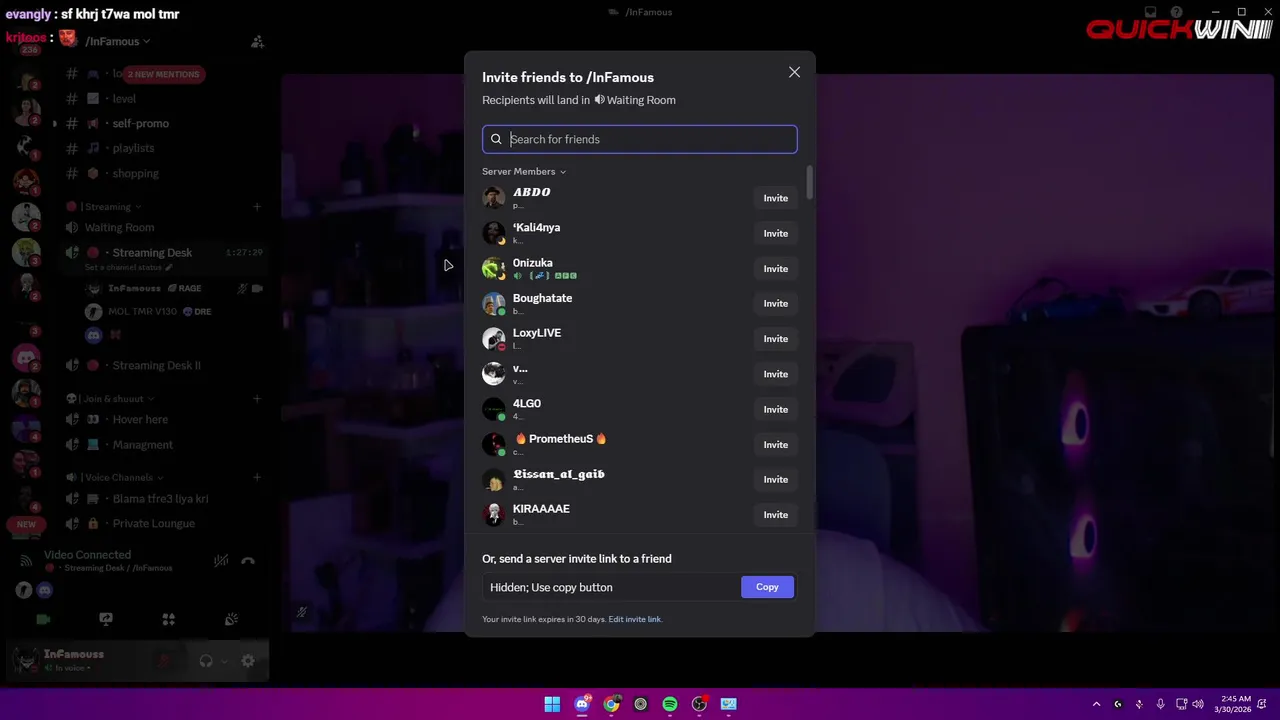Toggle noise suppression icon
Viewport: 1280px width, 720px height.
[x=222, y=561]
